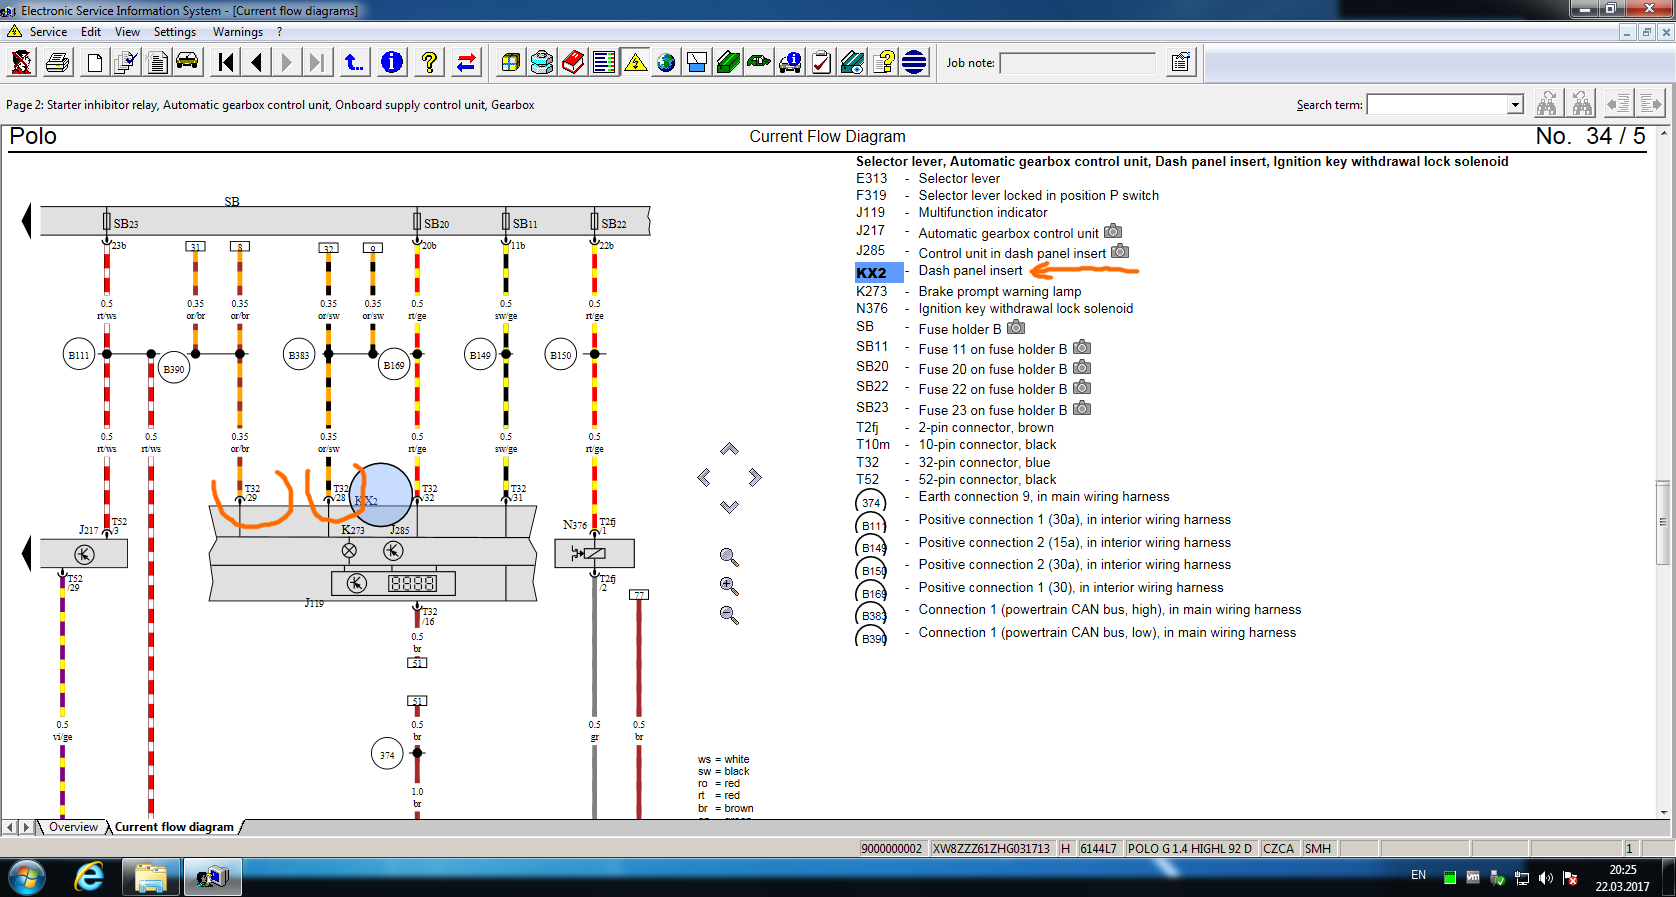Pan diagram right with the right arrow

coord(755,477)
